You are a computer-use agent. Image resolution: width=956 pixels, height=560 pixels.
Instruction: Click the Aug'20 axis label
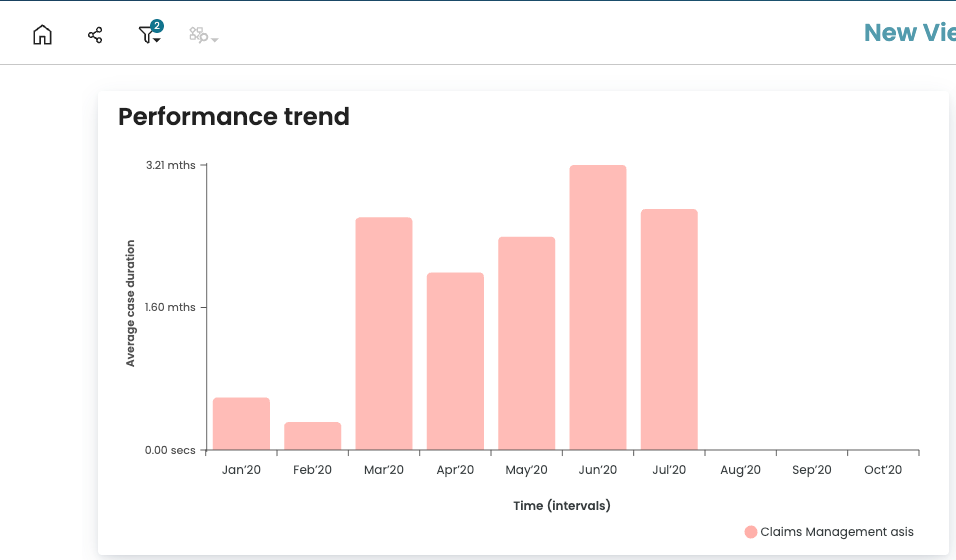(740, 470)
